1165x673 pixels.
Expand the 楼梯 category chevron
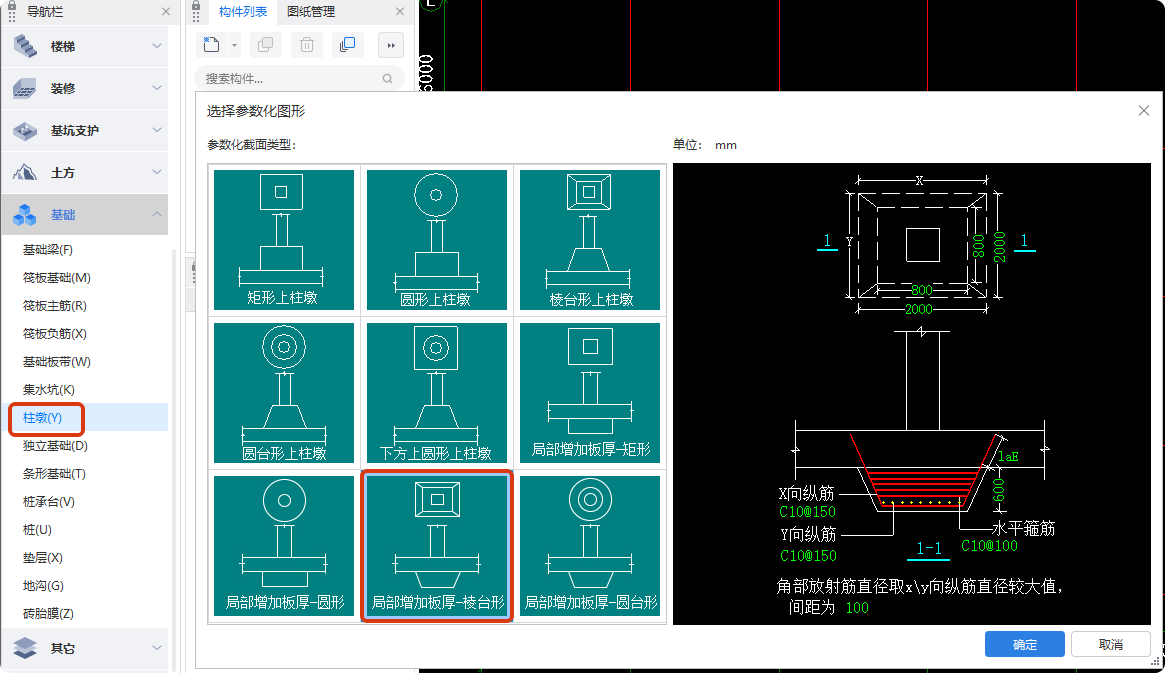[x=157, y=46]
